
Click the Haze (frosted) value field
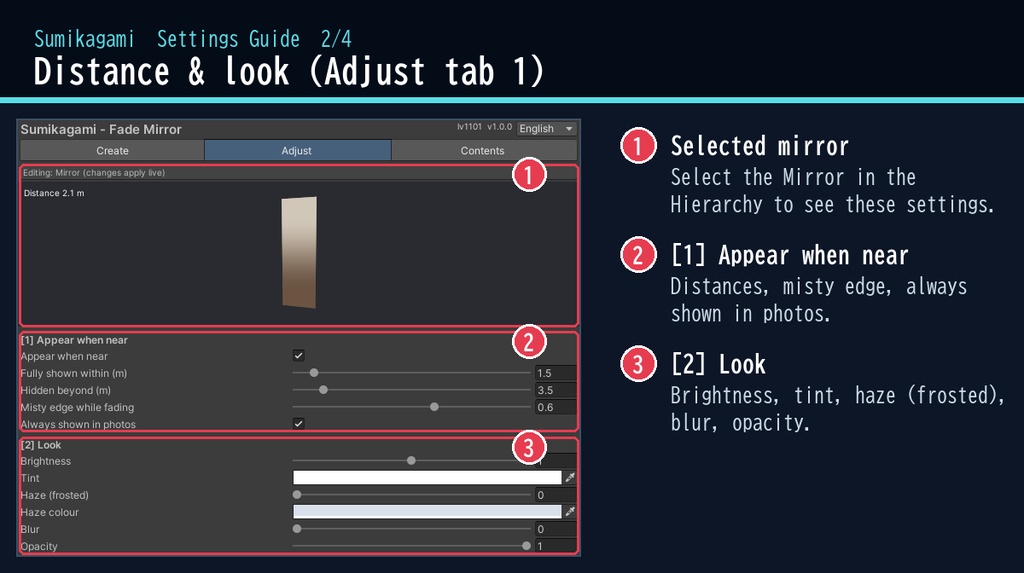(x=555, y=495)
